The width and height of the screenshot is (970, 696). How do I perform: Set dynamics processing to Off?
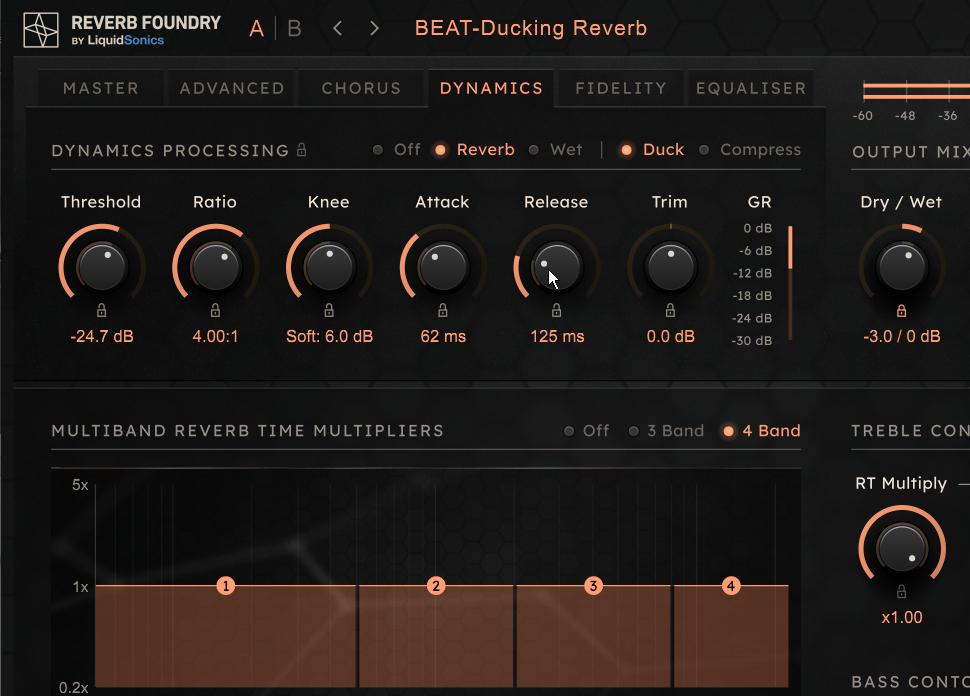coord(397,150)
